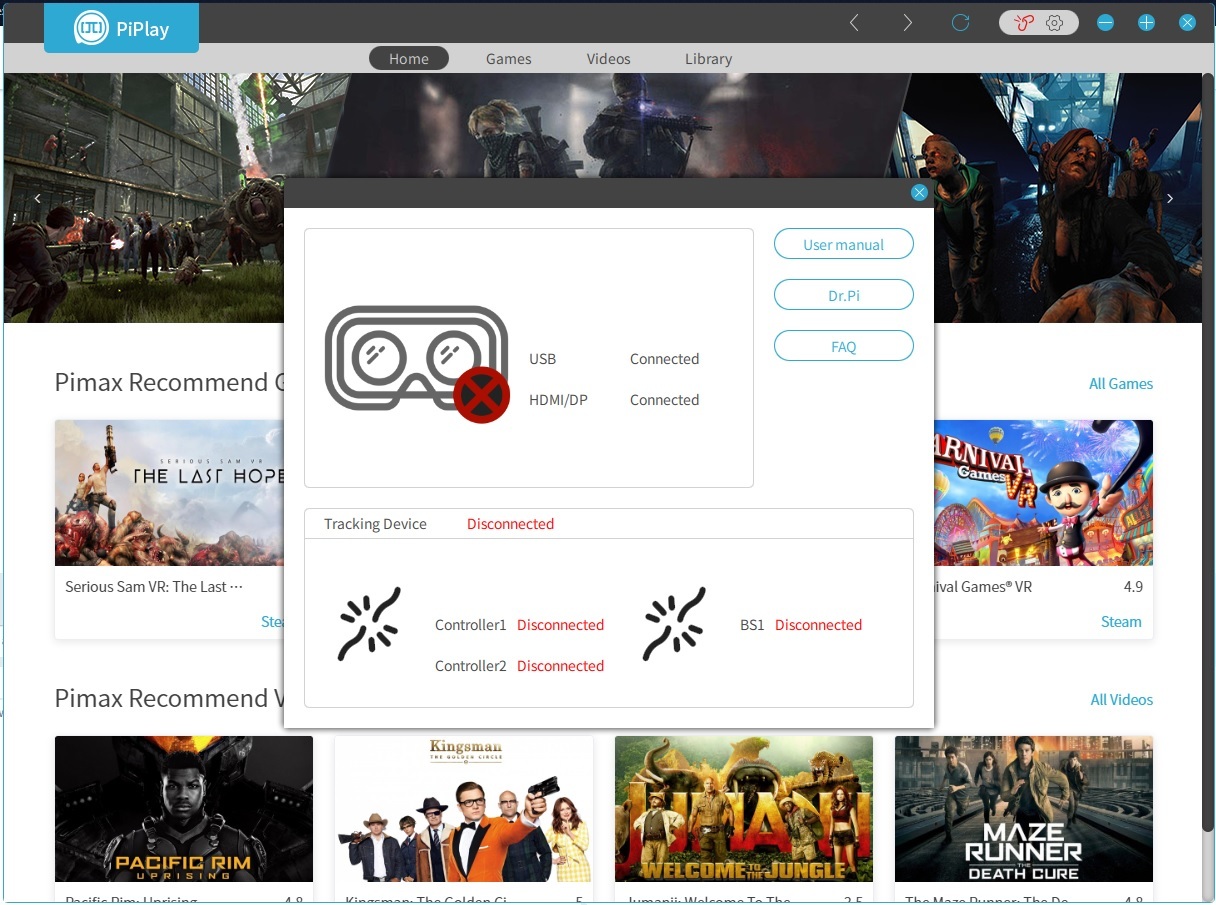
Task: Click the Connected status next to USB
Action: point(664,359)
